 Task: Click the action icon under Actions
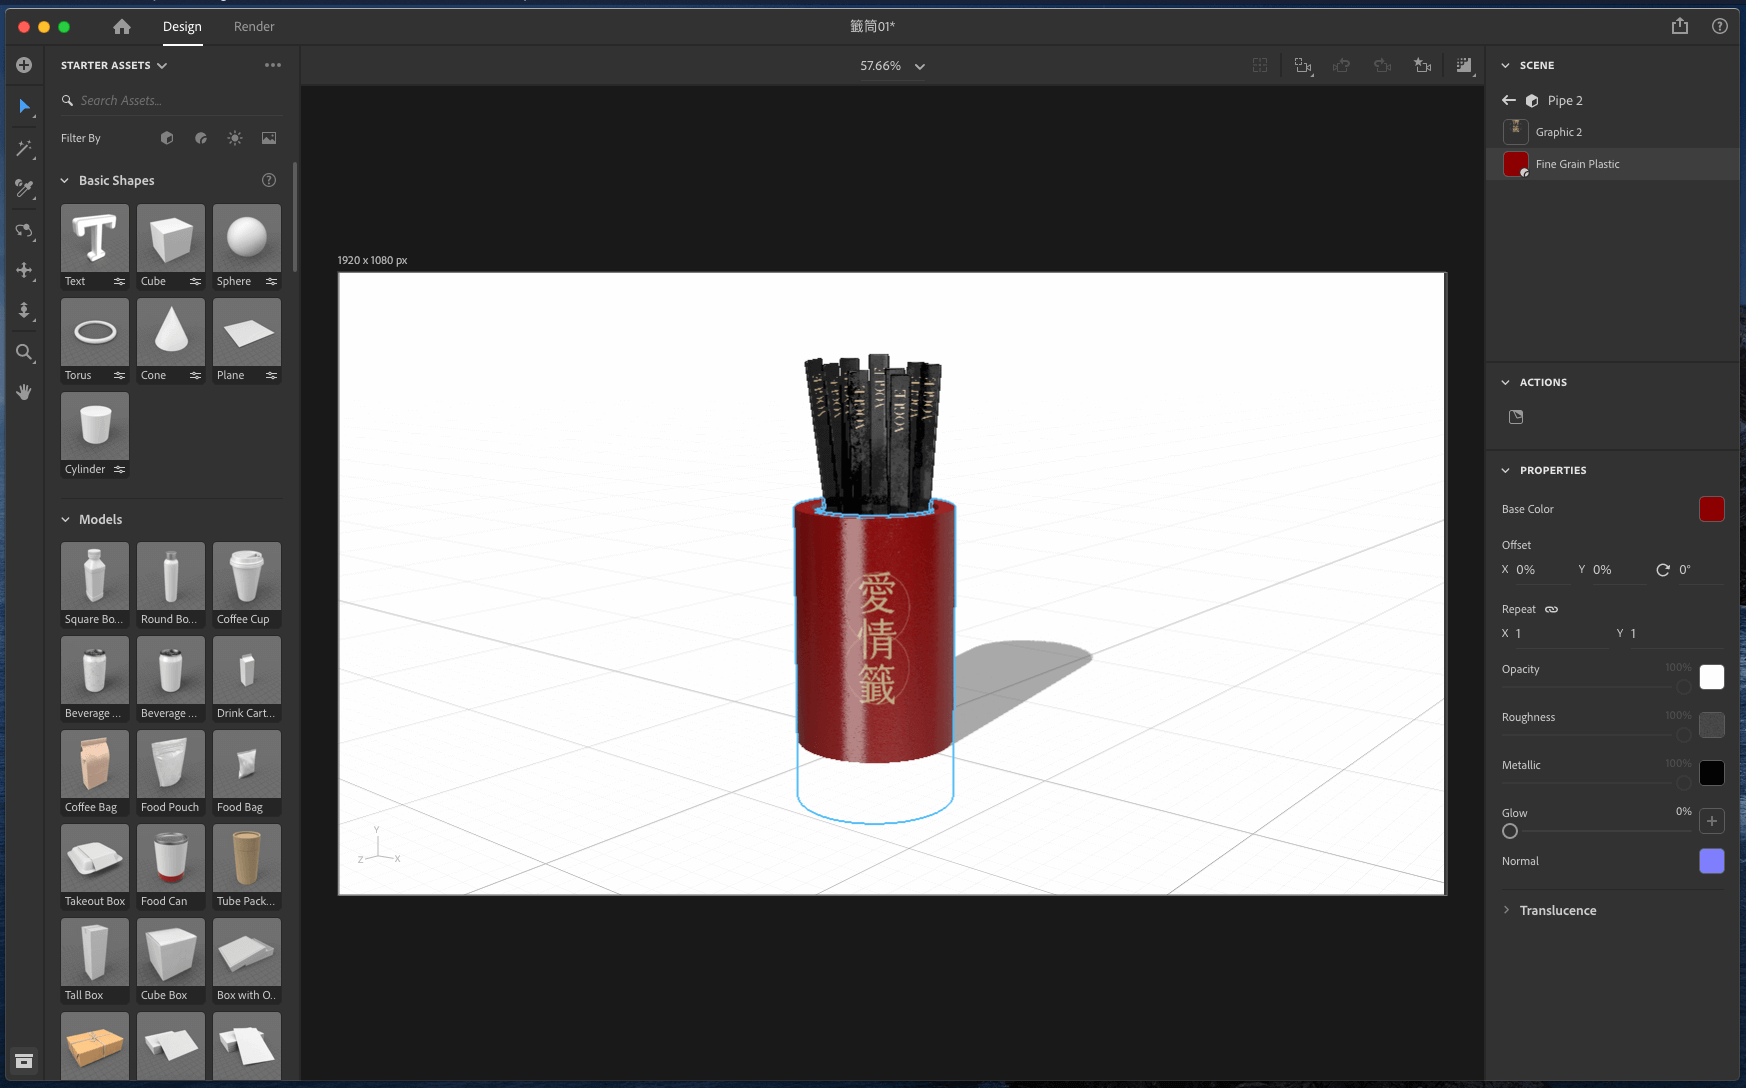tap(1516, 417)
